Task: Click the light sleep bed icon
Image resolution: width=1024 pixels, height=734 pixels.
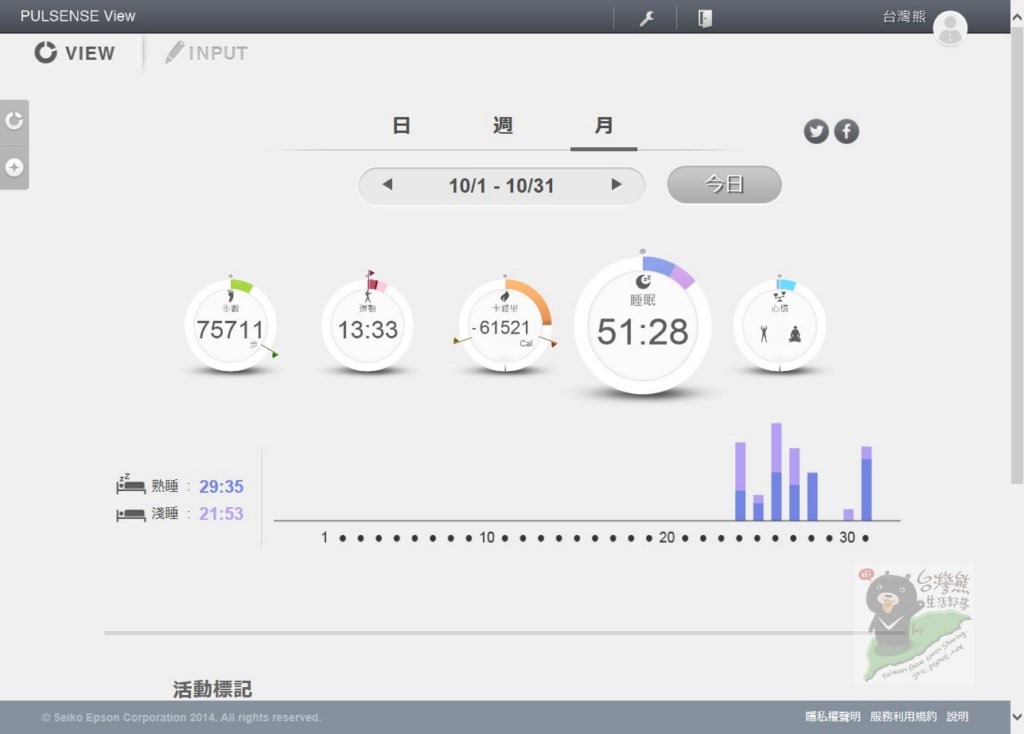Action: coord(131,515)
